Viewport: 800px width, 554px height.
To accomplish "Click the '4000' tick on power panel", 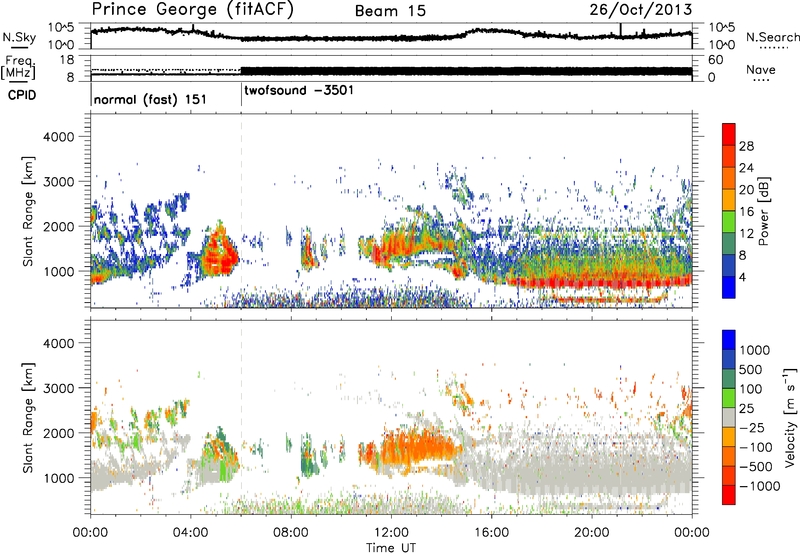I will [x=58, y=137].
